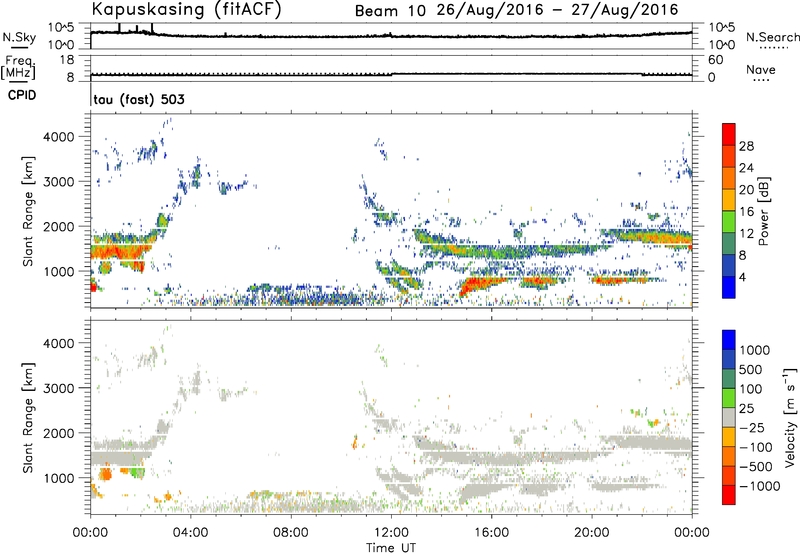This screenshot has width=800, height=554.
Task: Click the Time UT axis label
Action: 391,548
